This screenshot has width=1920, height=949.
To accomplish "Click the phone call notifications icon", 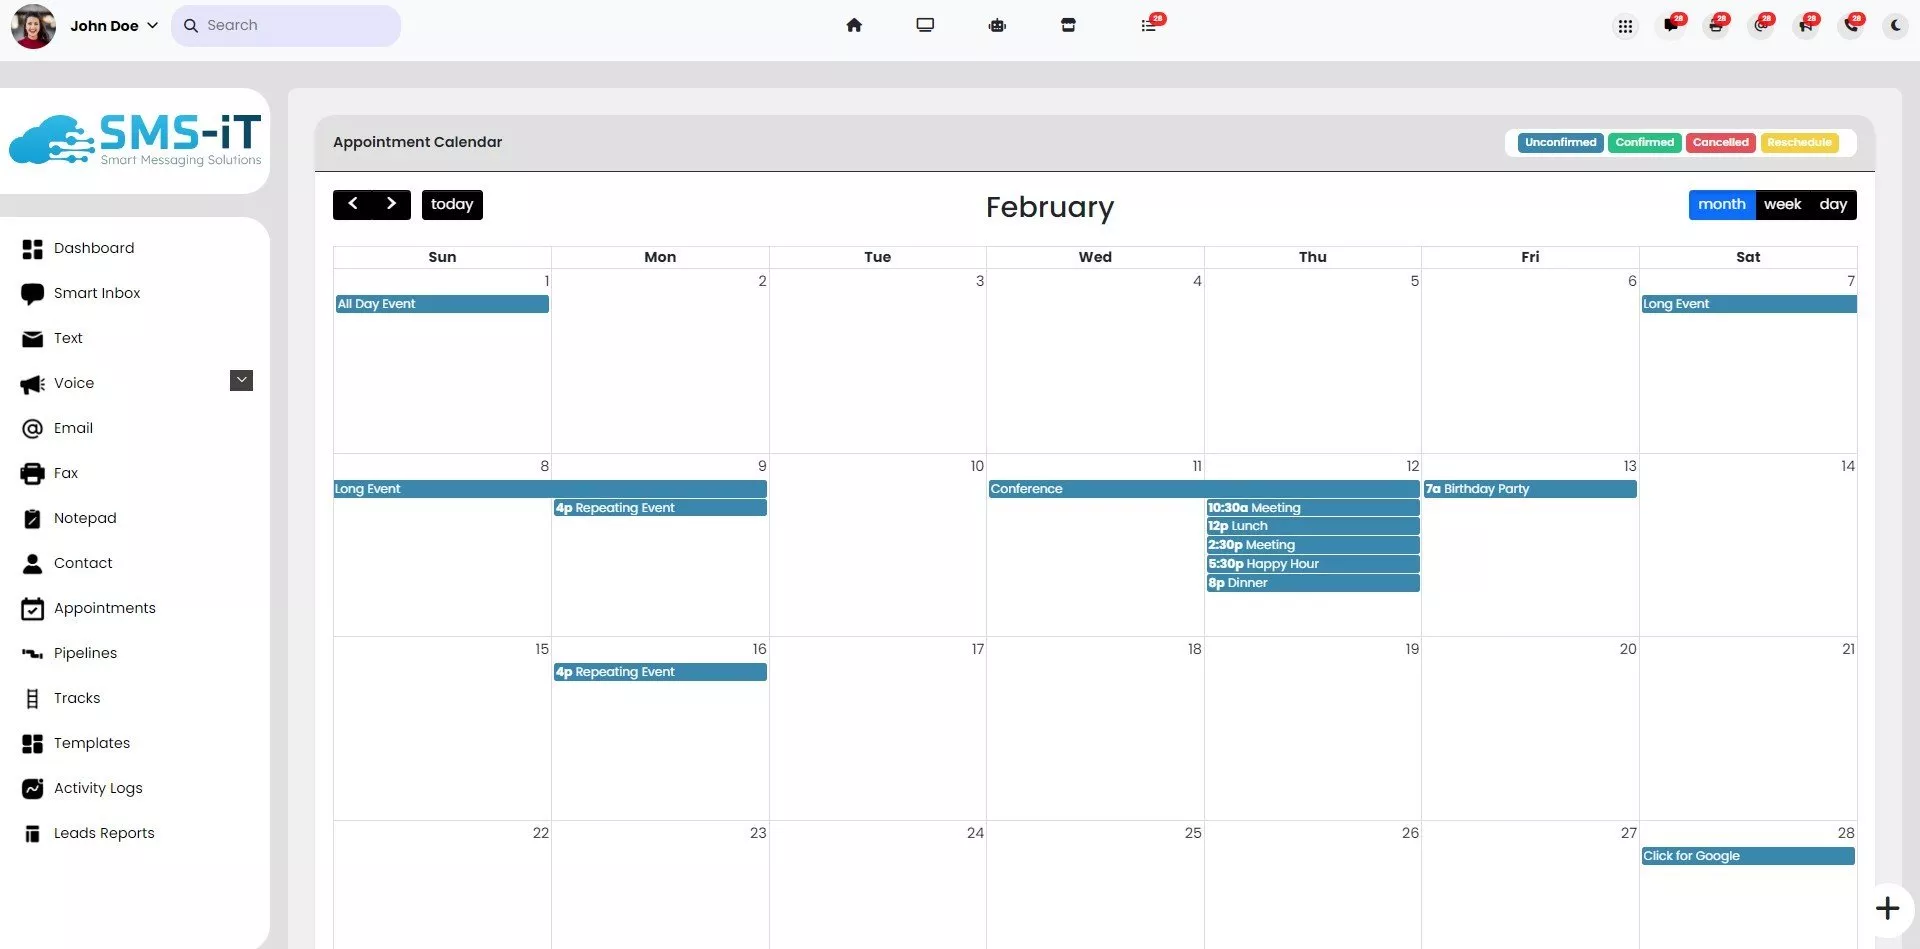I will click(x=1851, y=26).
